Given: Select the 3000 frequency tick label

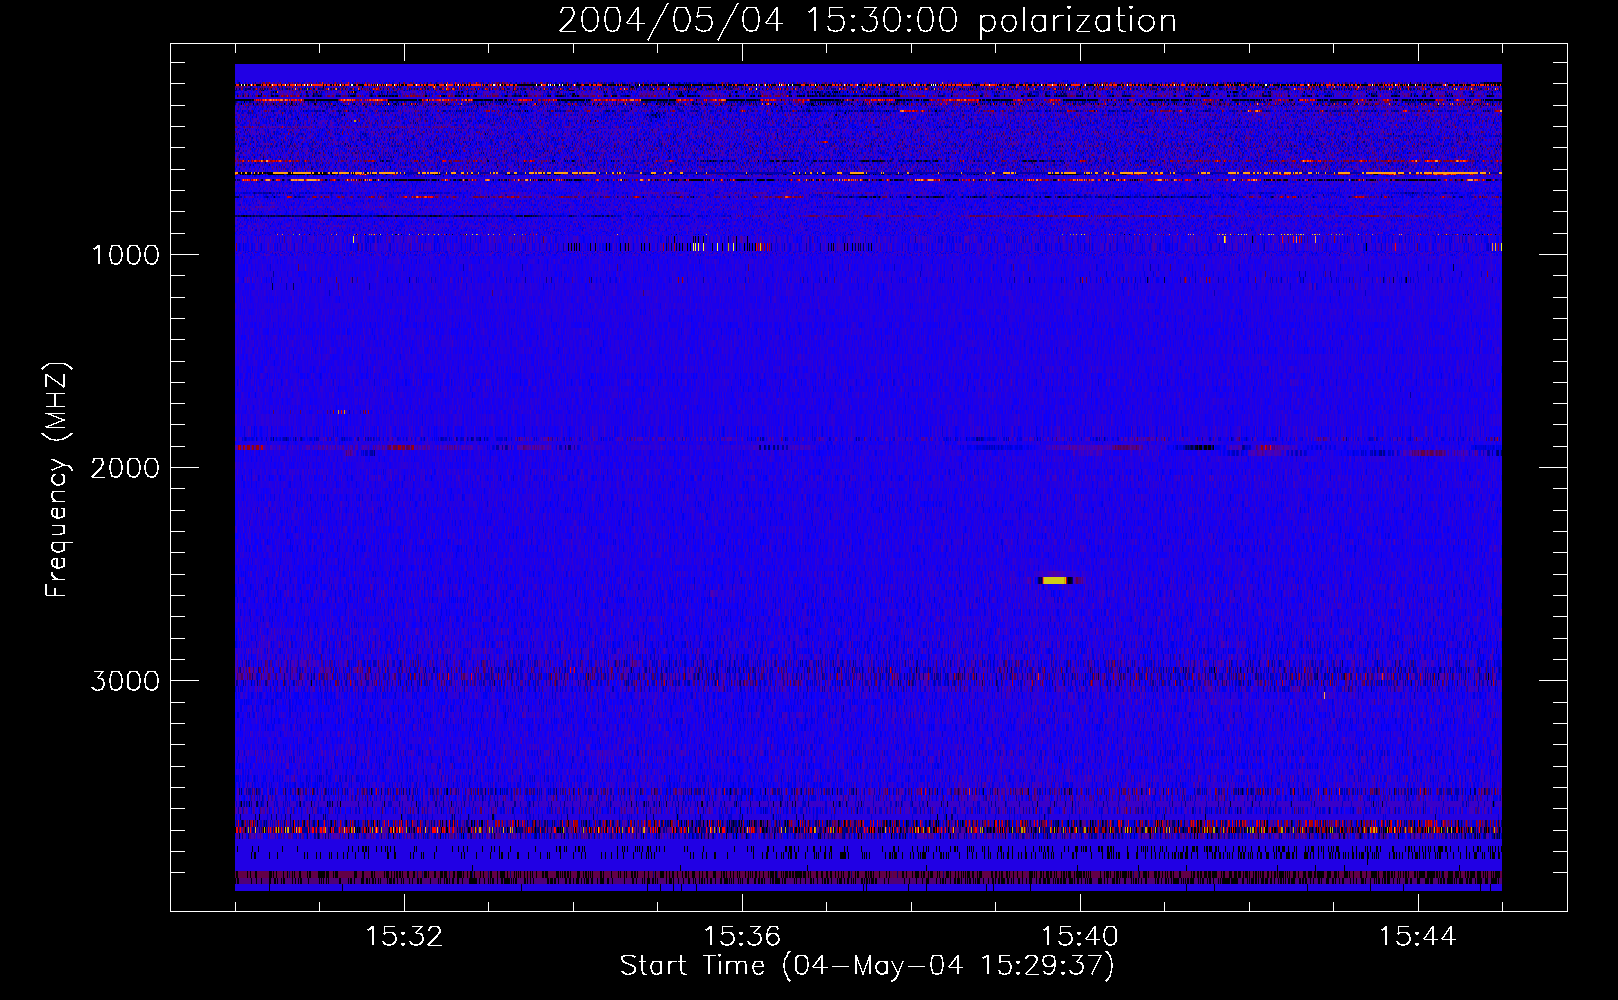Looking at the screenshot, I should 125,681.
